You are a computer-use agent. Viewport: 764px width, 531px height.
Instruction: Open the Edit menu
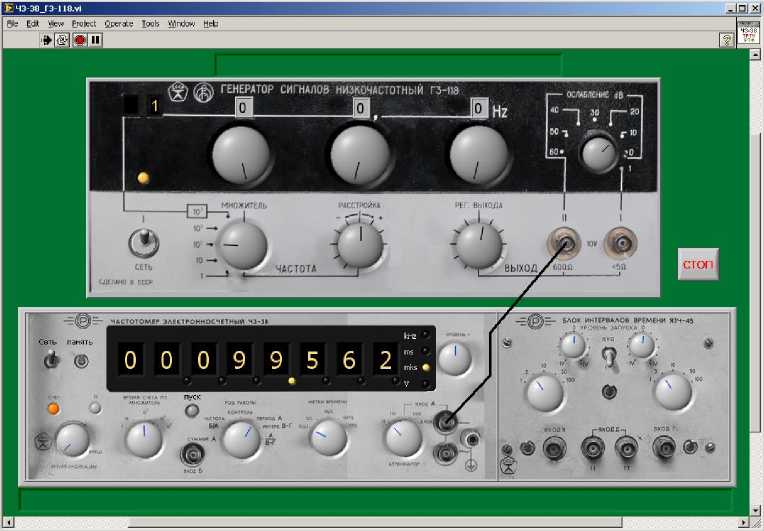[33, 23]
